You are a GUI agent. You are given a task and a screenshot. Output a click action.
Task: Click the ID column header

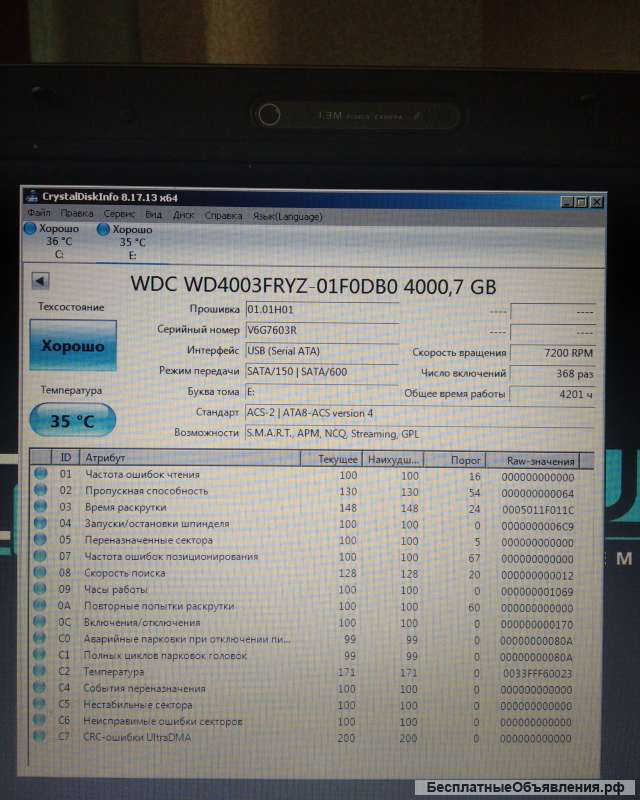tap(66, 457)
